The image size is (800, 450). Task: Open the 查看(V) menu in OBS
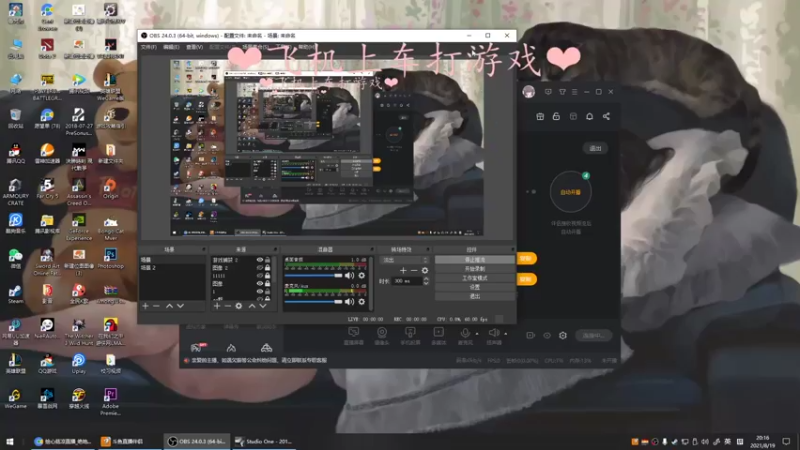coord(194,47)
